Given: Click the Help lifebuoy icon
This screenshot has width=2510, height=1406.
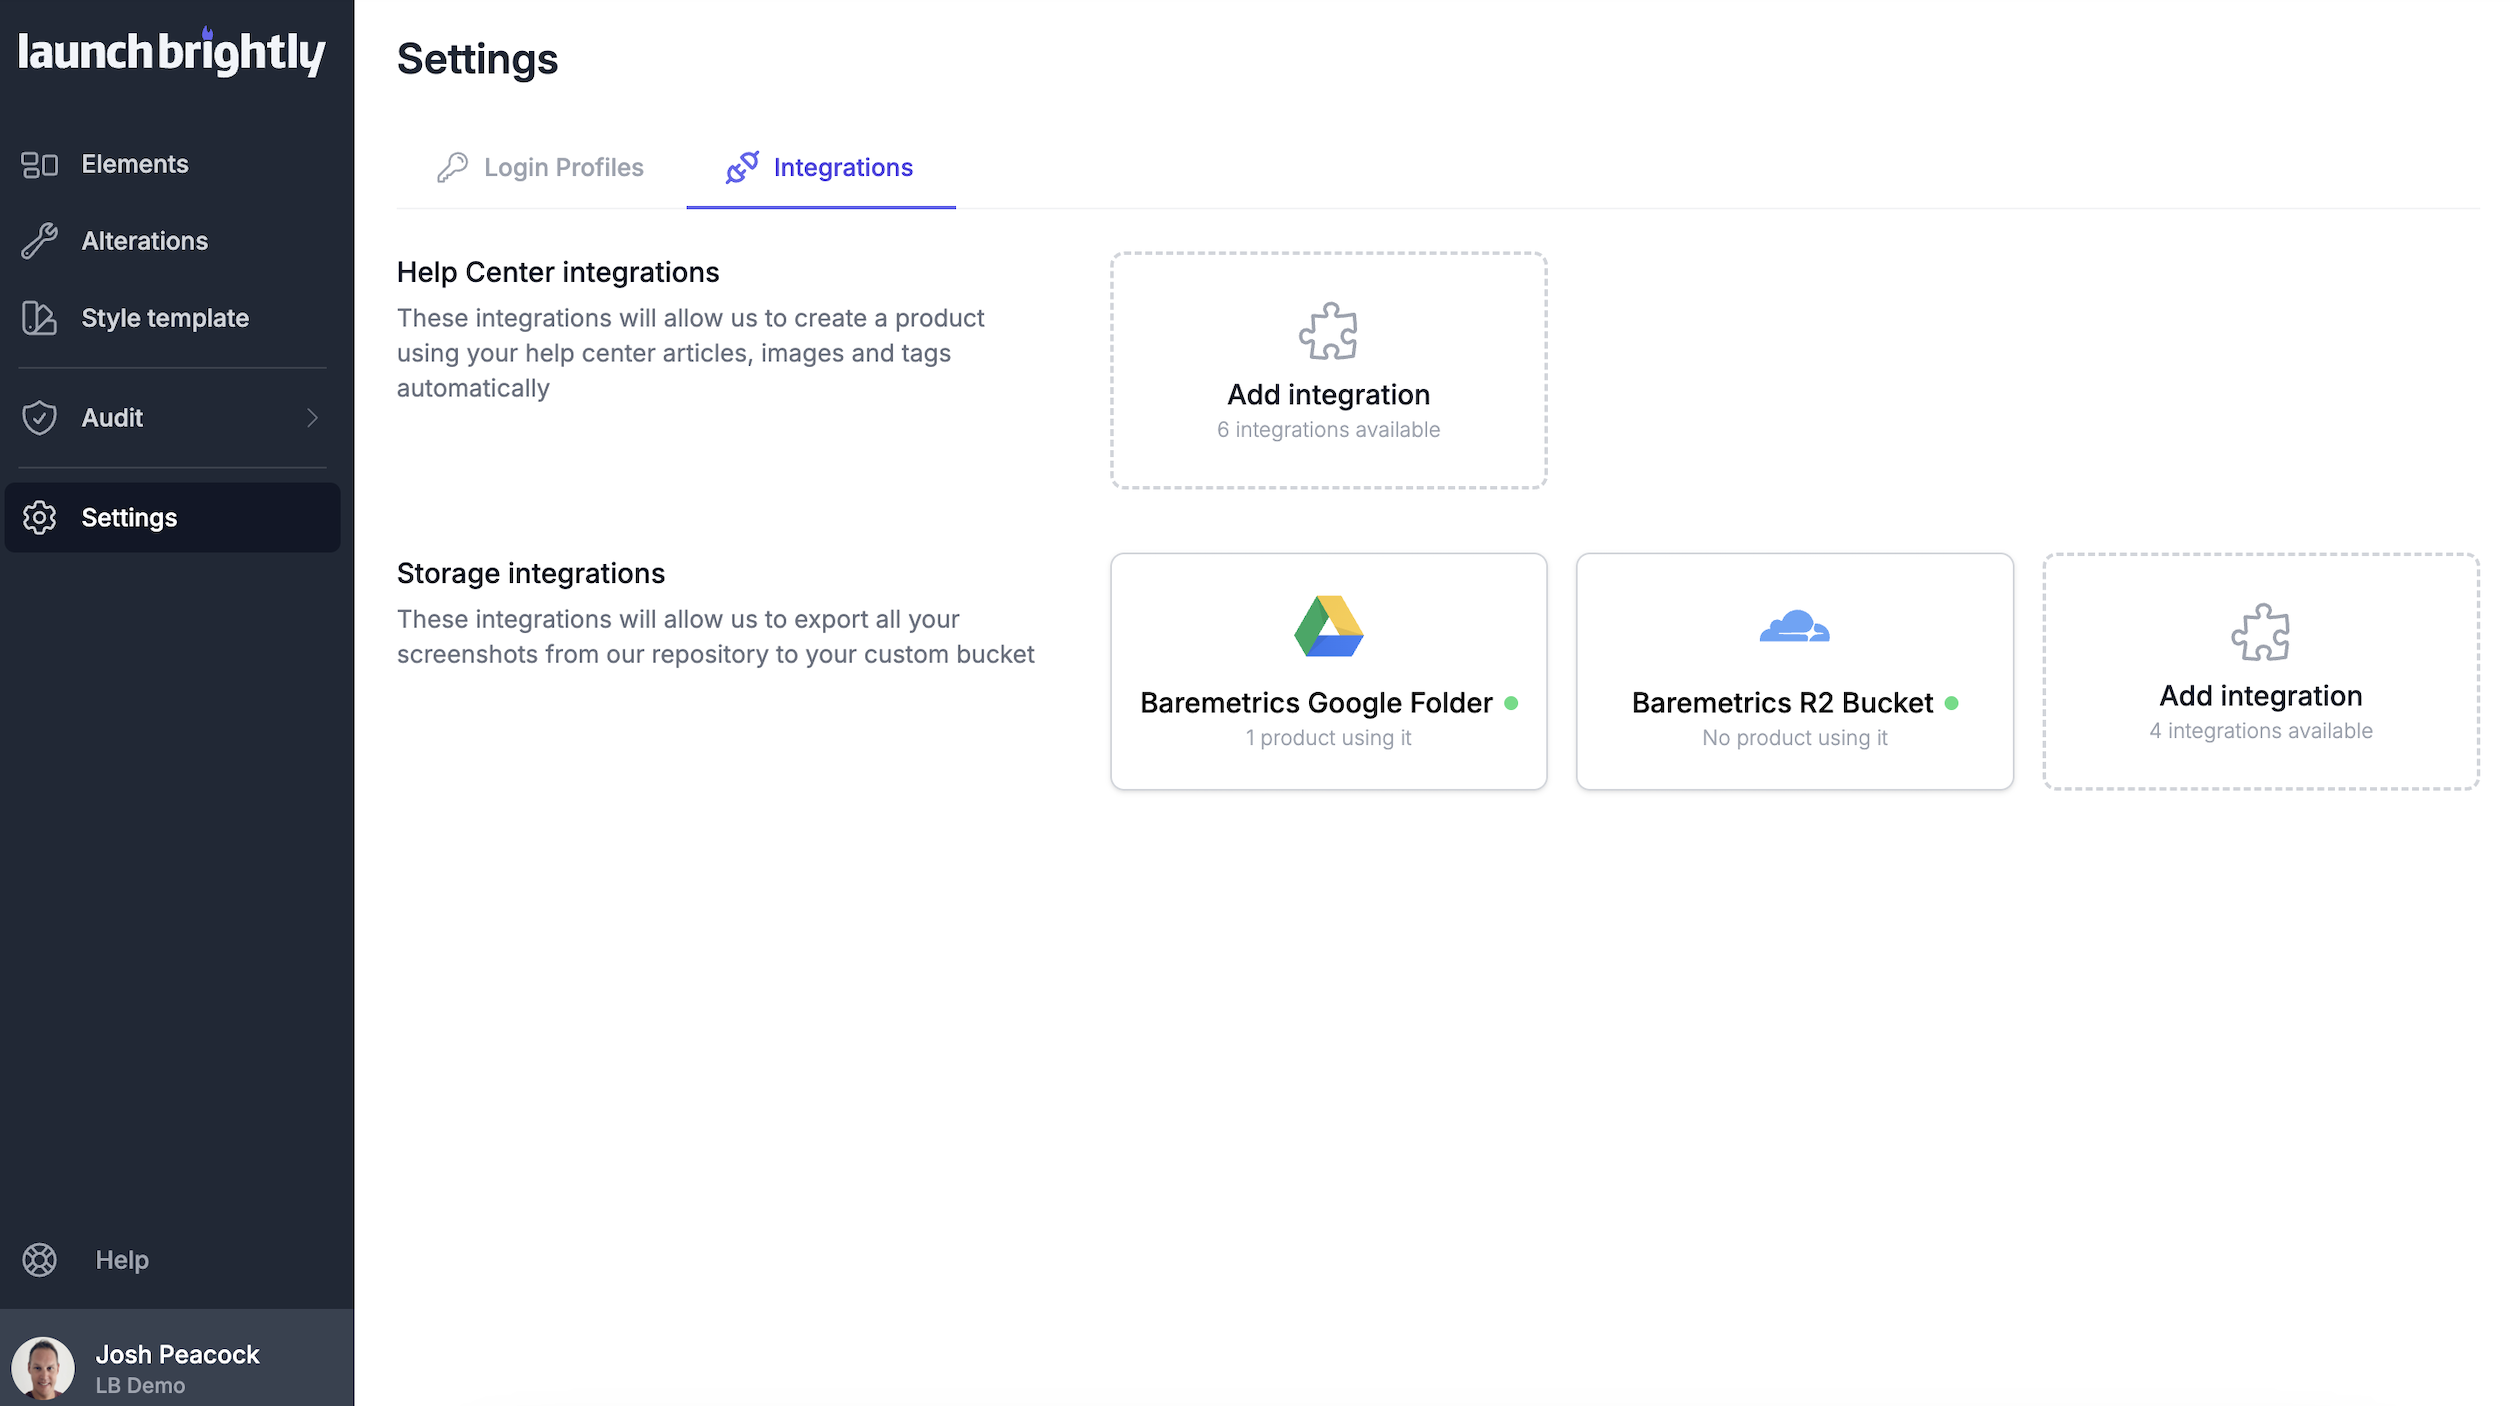Looking at the screenshot, I should click(x=40, y=1260).
